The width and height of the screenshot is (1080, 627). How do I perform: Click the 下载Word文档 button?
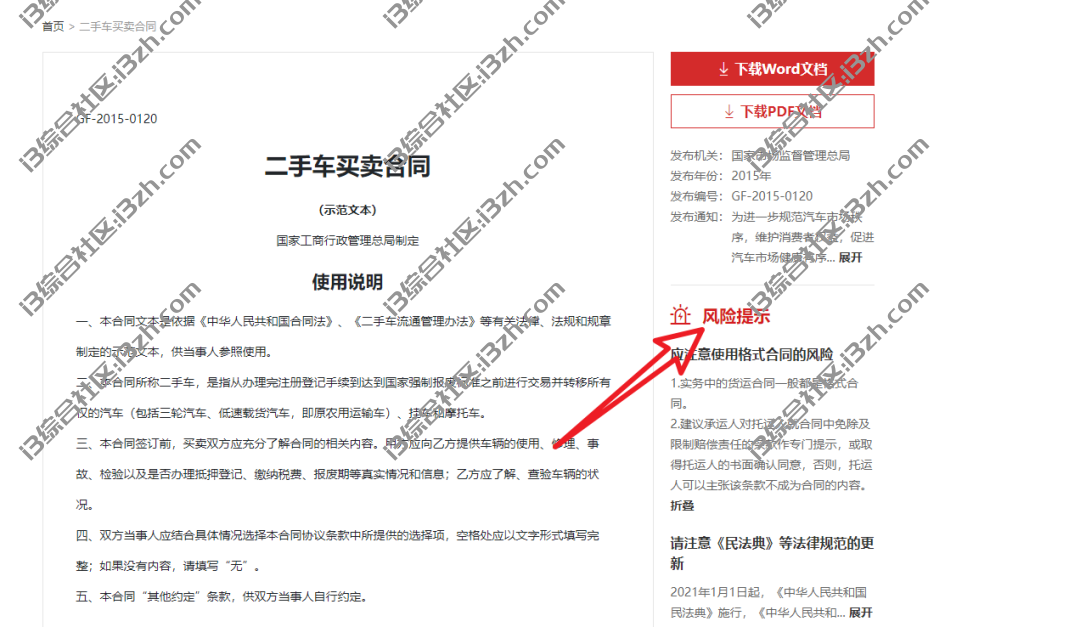(772, 69)
